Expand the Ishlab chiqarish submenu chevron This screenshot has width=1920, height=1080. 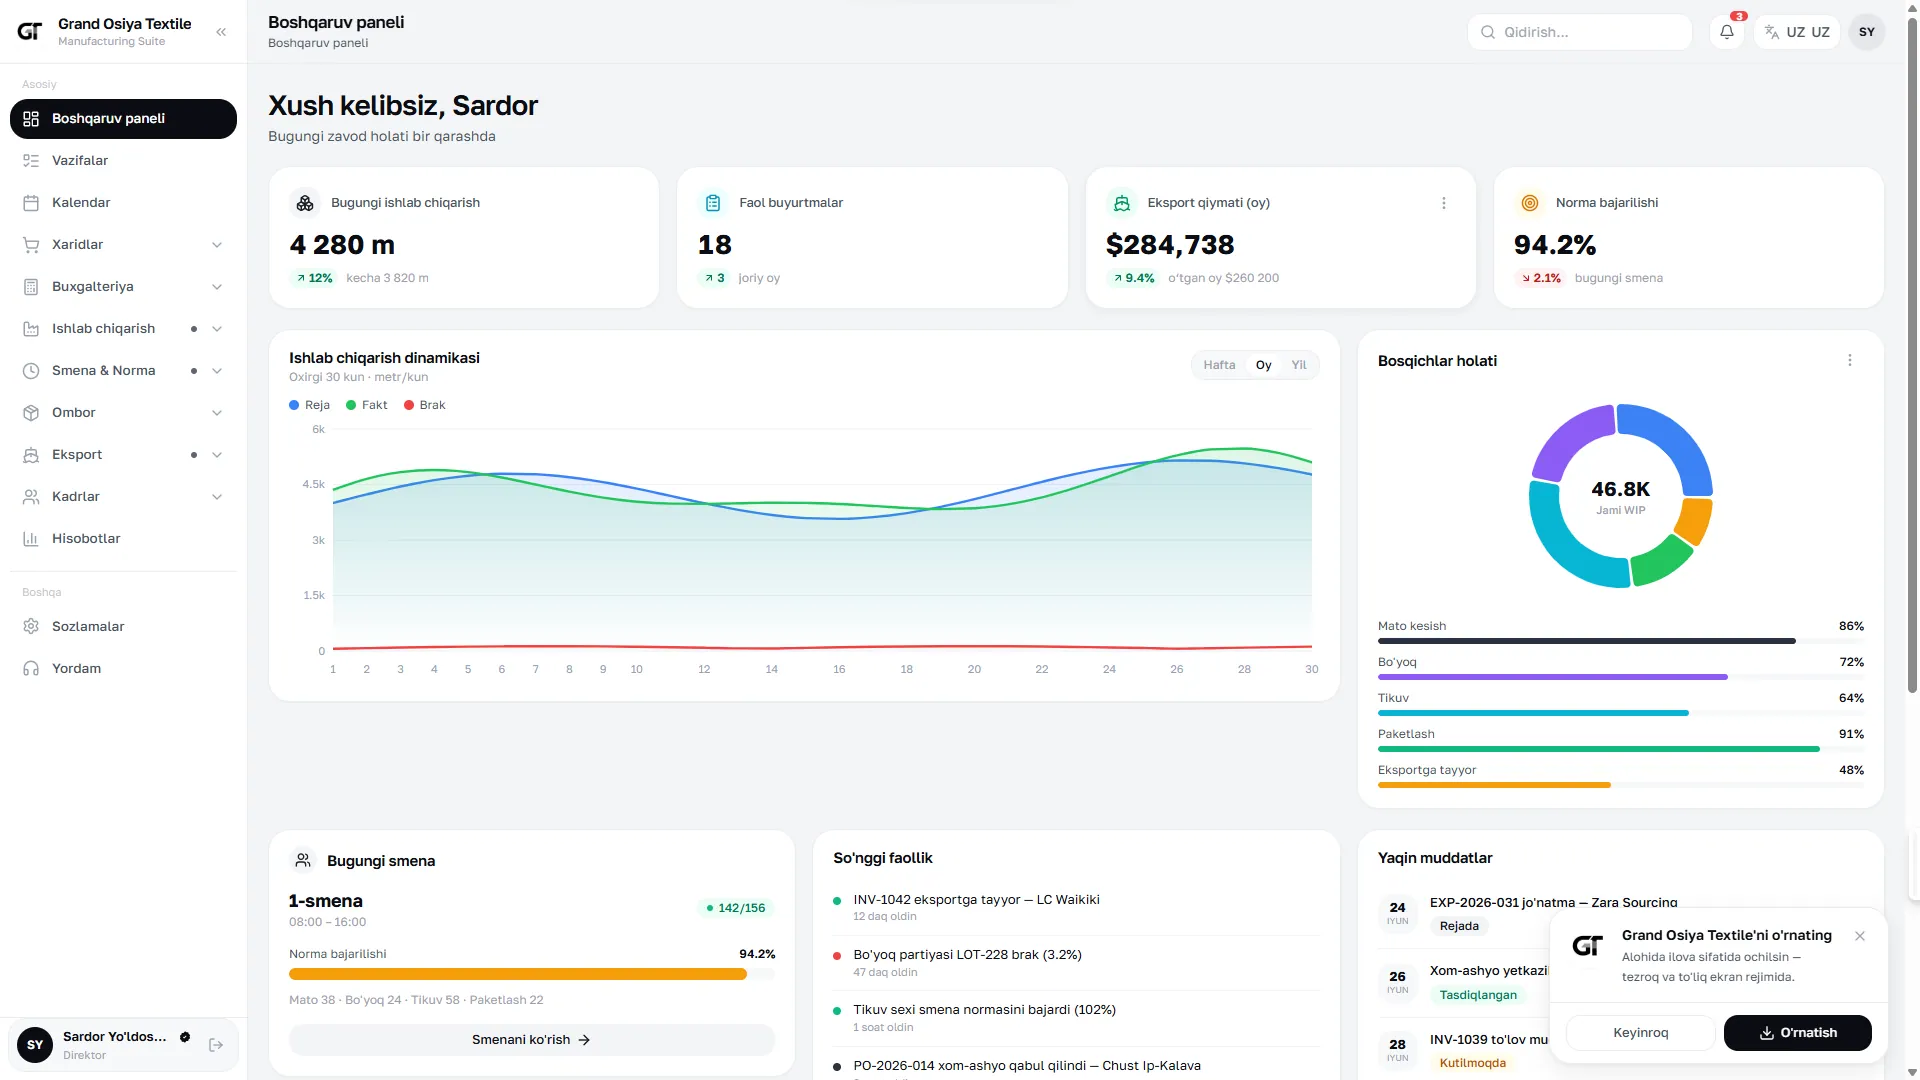click(x=216, y=329)
